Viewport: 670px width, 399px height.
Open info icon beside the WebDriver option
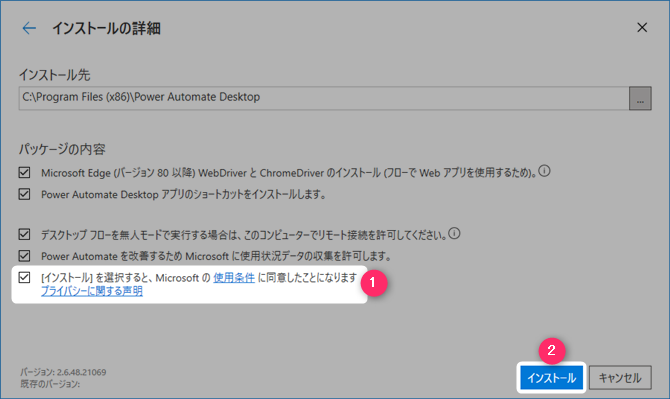[x=544, y=171]
